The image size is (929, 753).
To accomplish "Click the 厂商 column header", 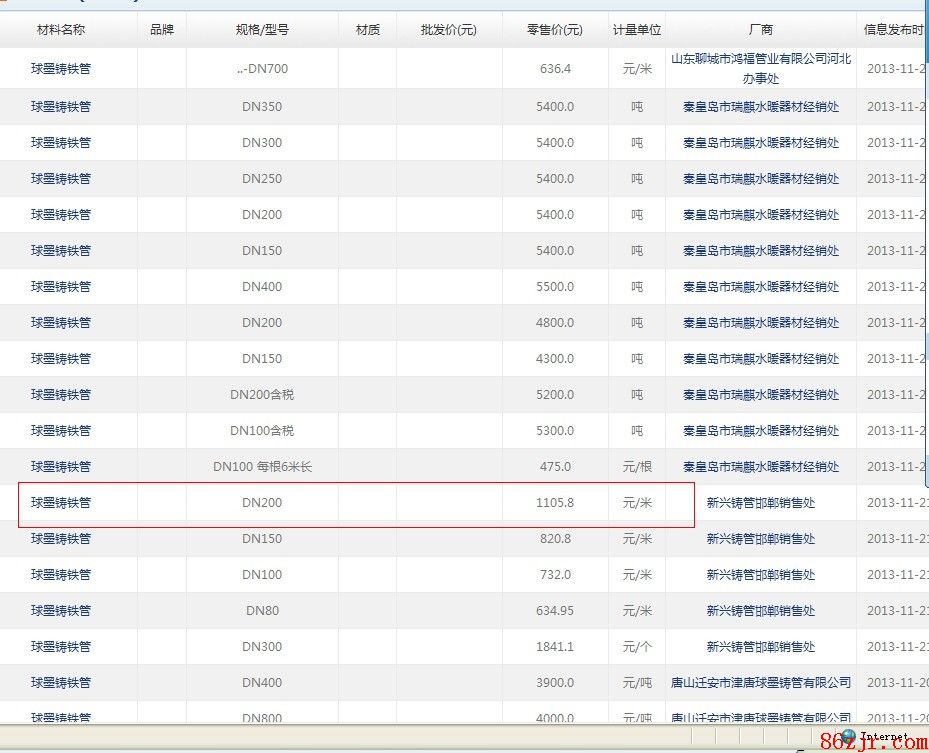I will click(760, 30).
